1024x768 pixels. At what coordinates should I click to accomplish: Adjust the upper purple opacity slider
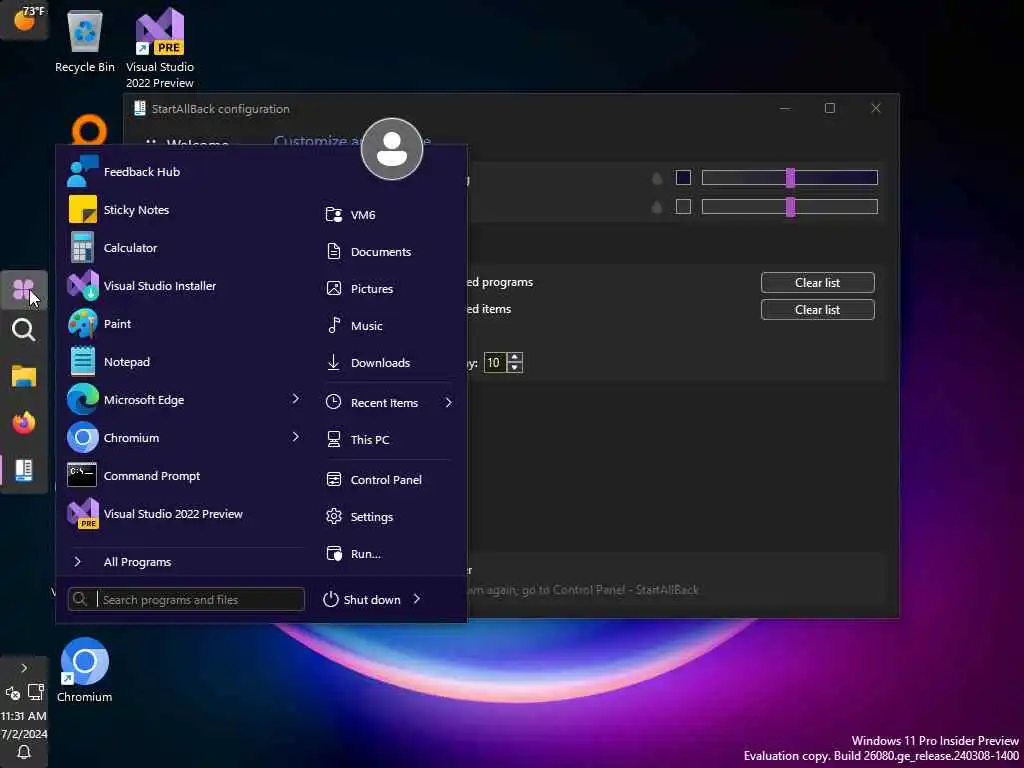coord(790,177)
